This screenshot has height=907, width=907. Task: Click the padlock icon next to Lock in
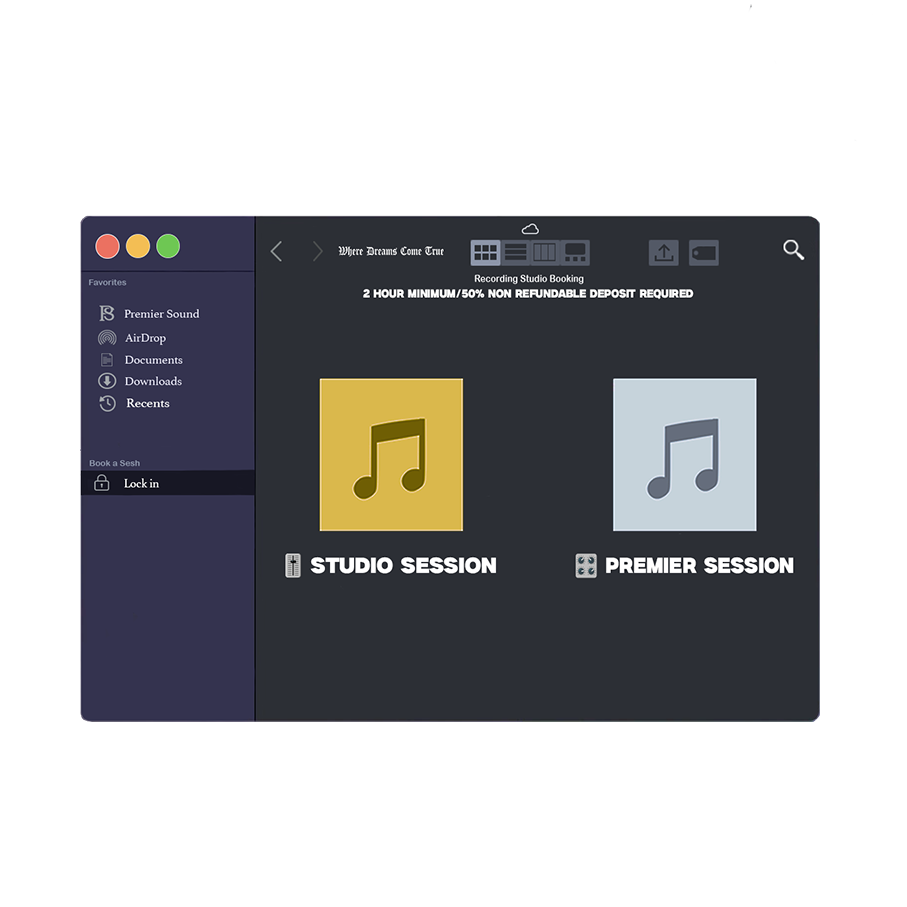[x=102, y=483]
